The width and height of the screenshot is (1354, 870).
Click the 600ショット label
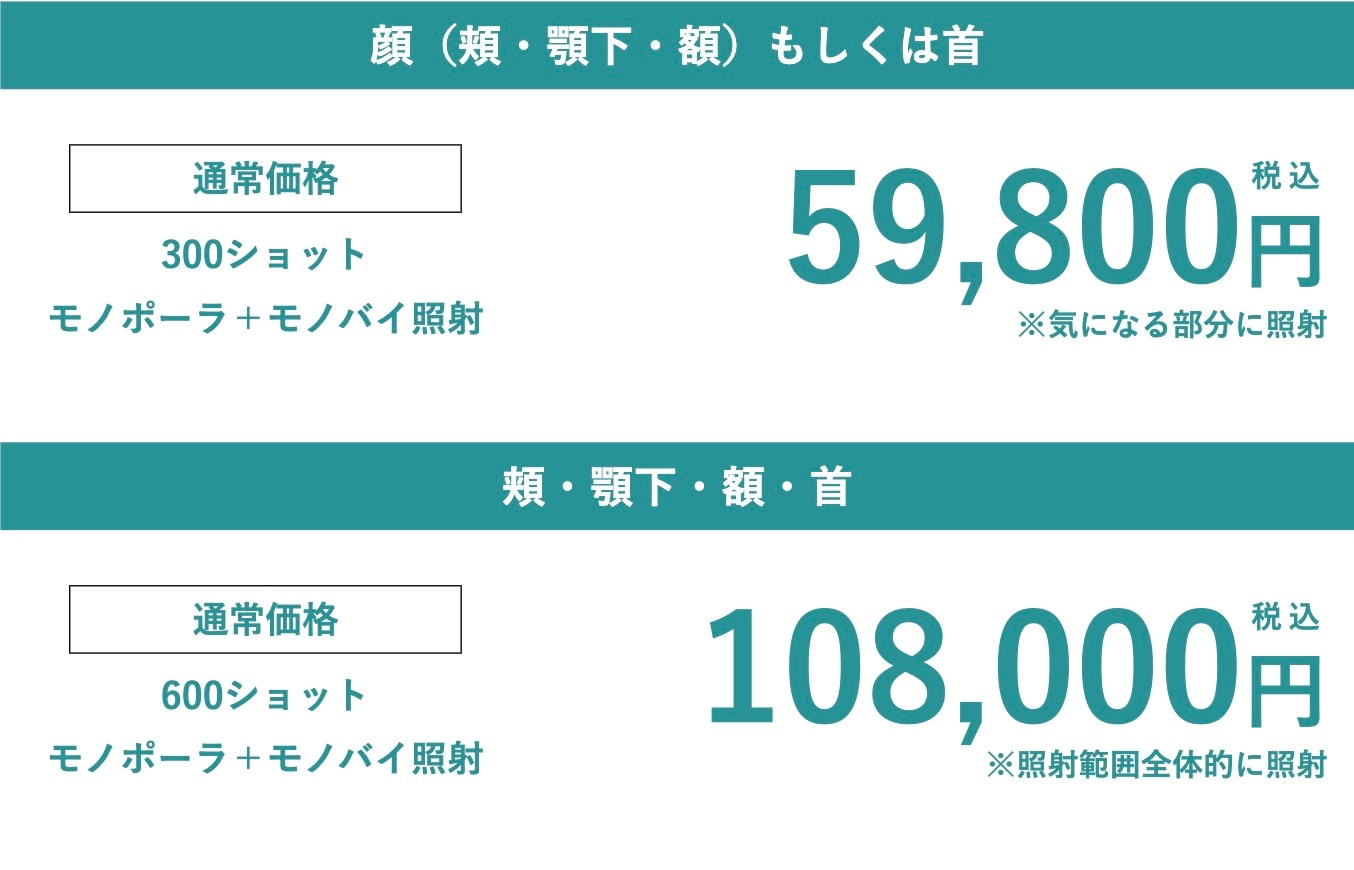click(x=265, y=696)
